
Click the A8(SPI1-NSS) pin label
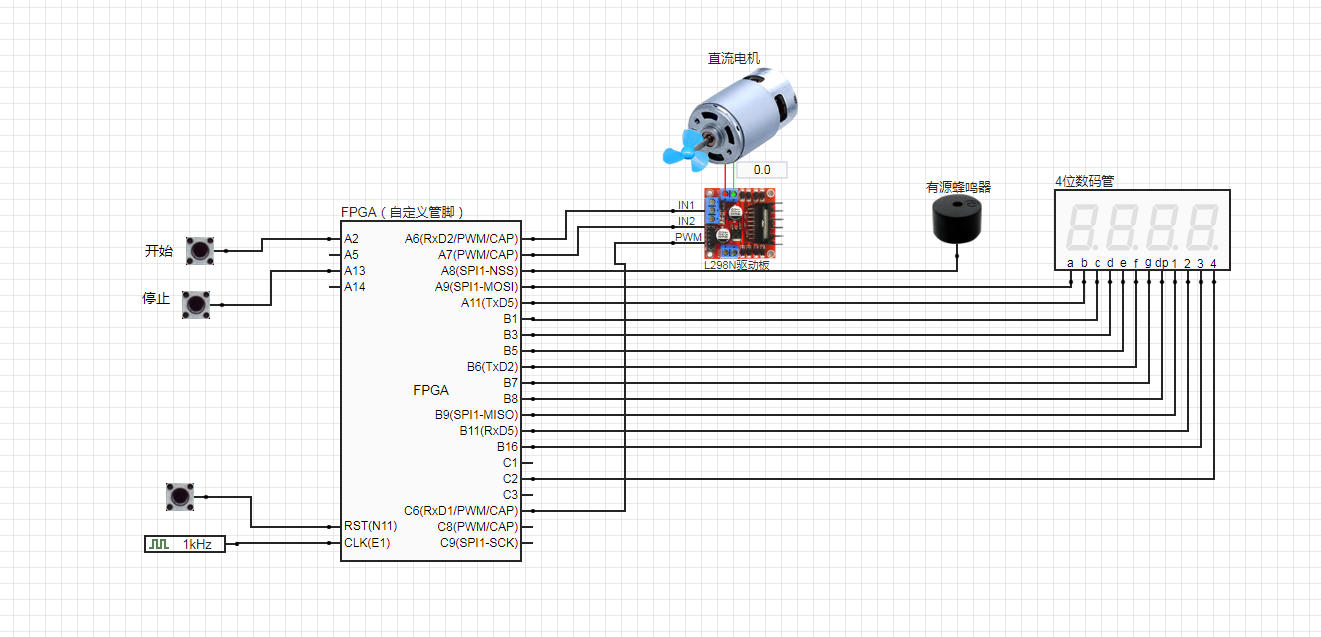tap(479, 271)
